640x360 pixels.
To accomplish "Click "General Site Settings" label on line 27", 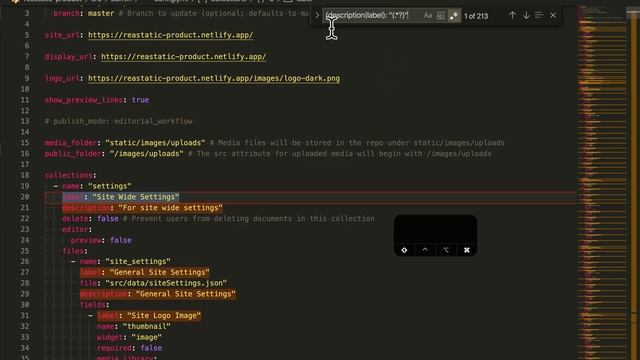I will [159, 272].
